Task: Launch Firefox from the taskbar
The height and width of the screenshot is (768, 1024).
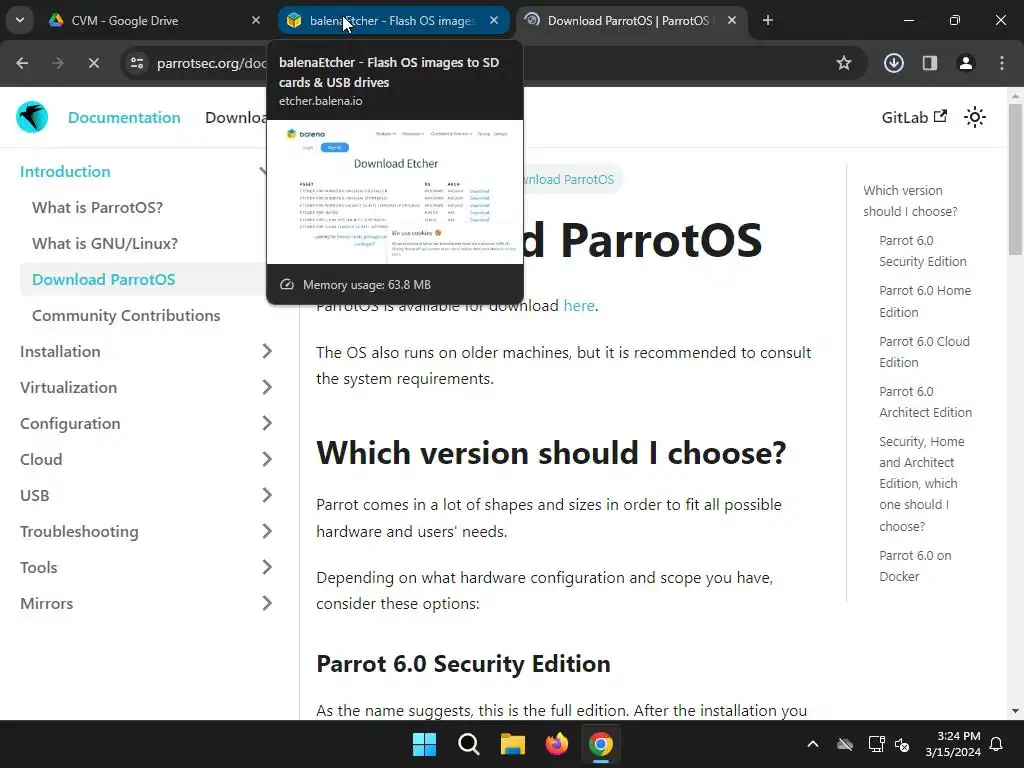Action: pos(556,744)
